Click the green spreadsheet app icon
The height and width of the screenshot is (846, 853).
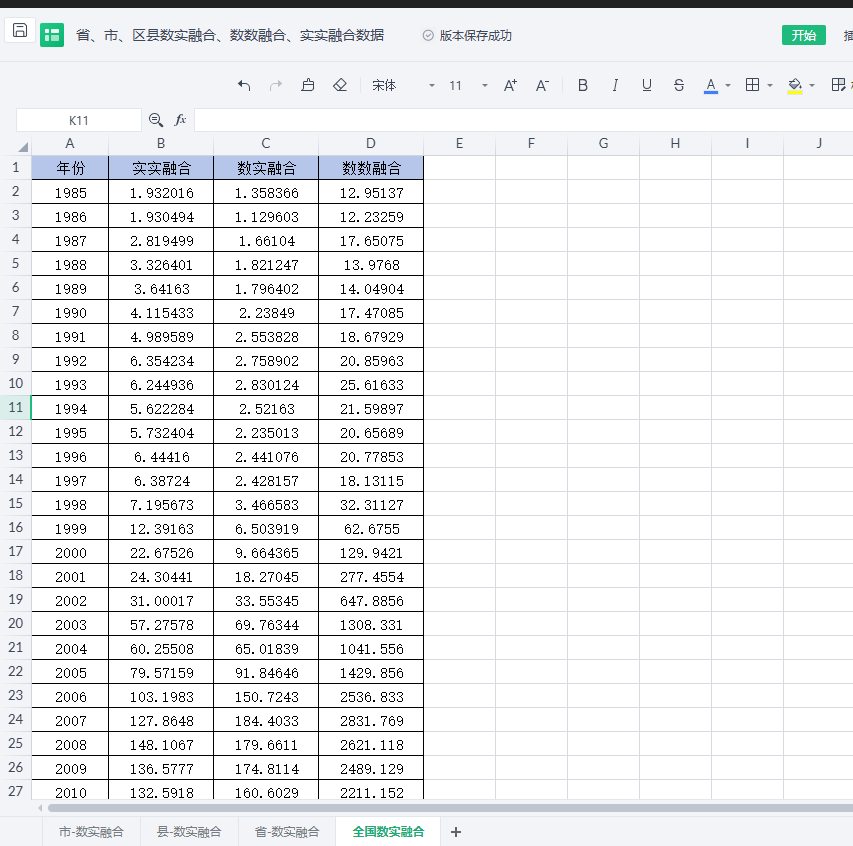pos(52,35)
